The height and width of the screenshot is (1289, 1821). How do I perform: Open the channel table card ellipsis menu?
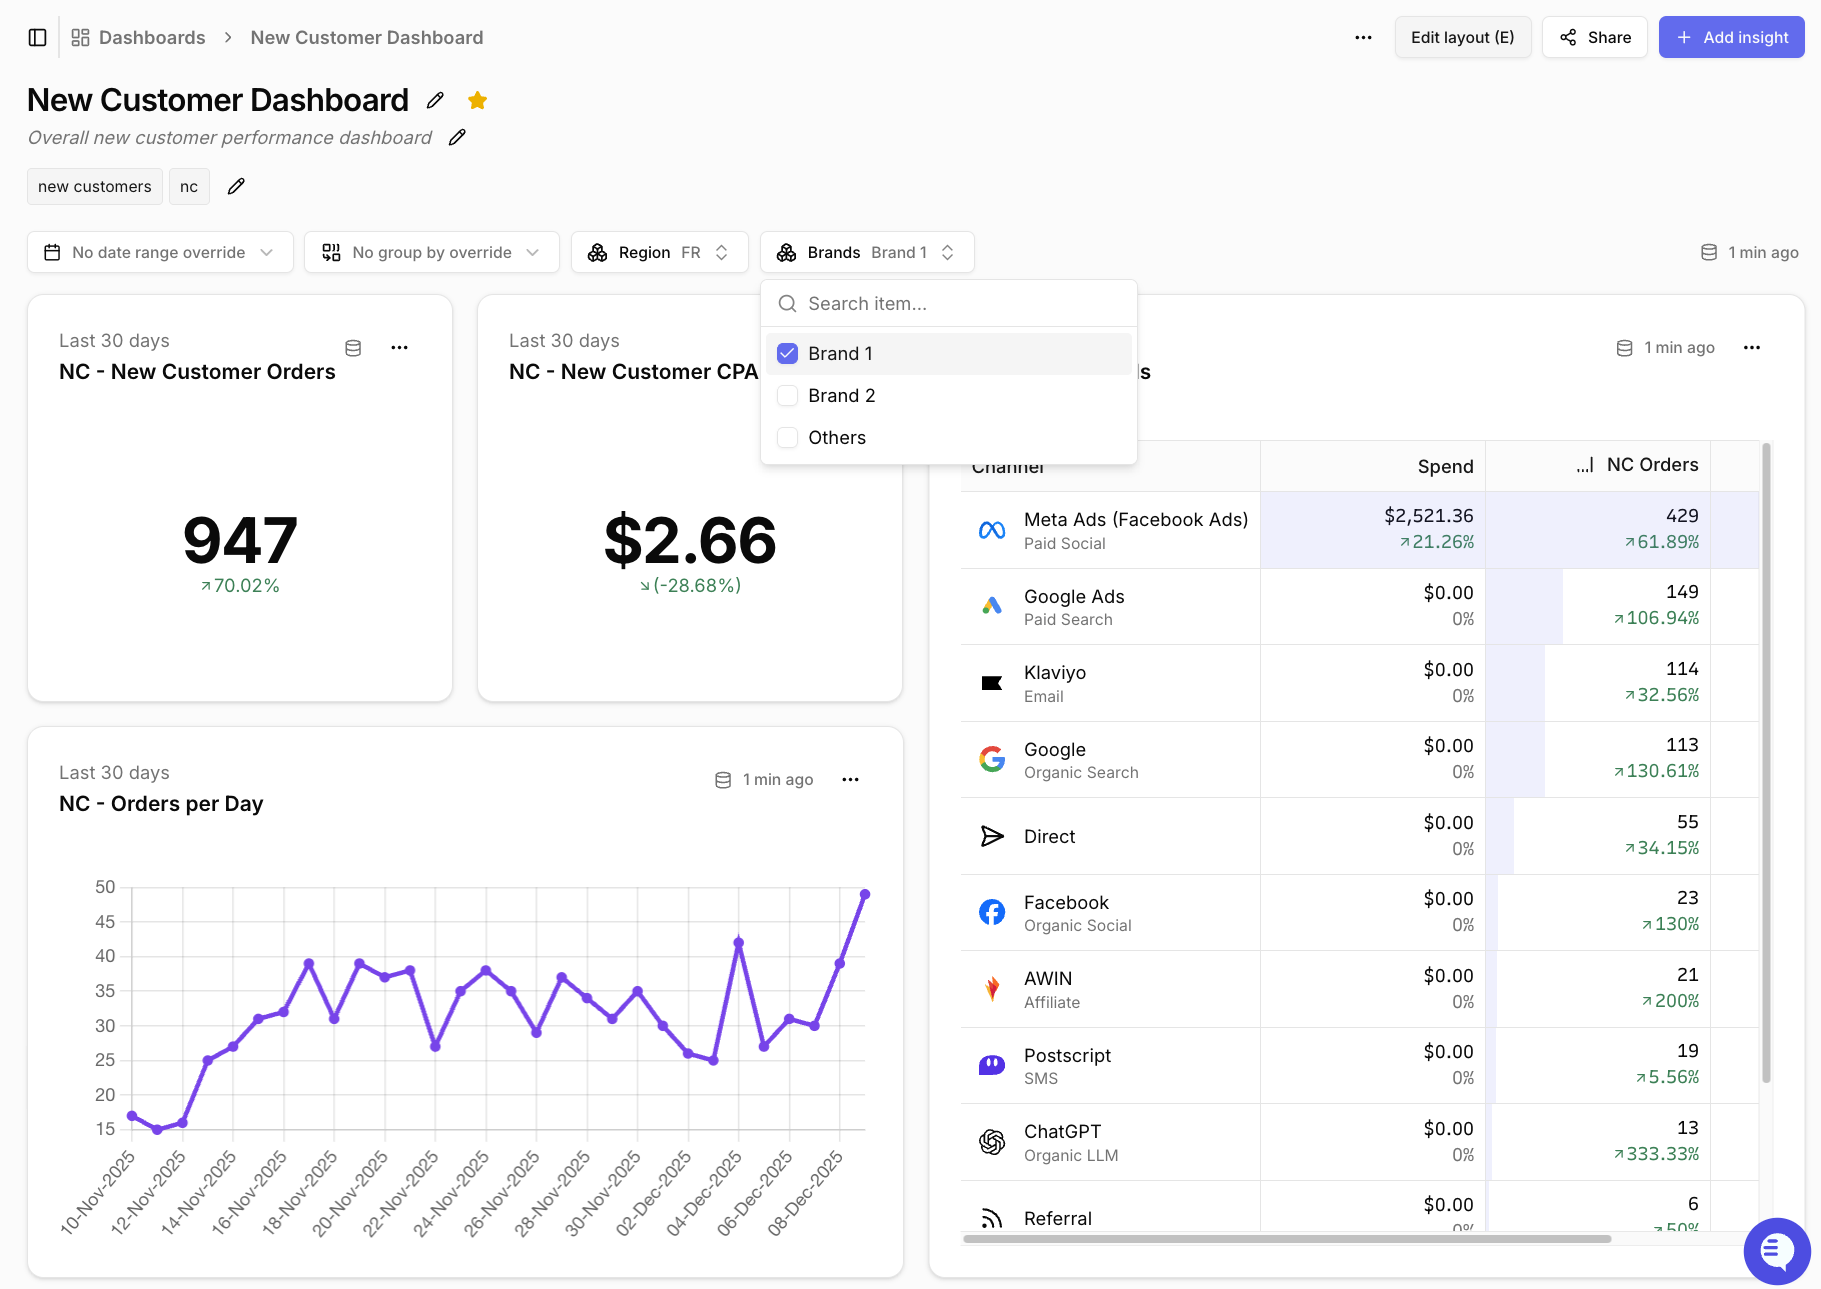[x=1752, y=348]
